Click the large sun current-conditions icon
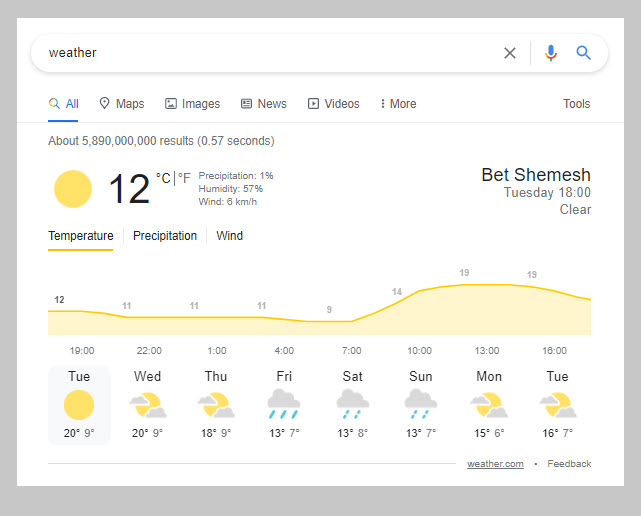 (x=73, y=189)
